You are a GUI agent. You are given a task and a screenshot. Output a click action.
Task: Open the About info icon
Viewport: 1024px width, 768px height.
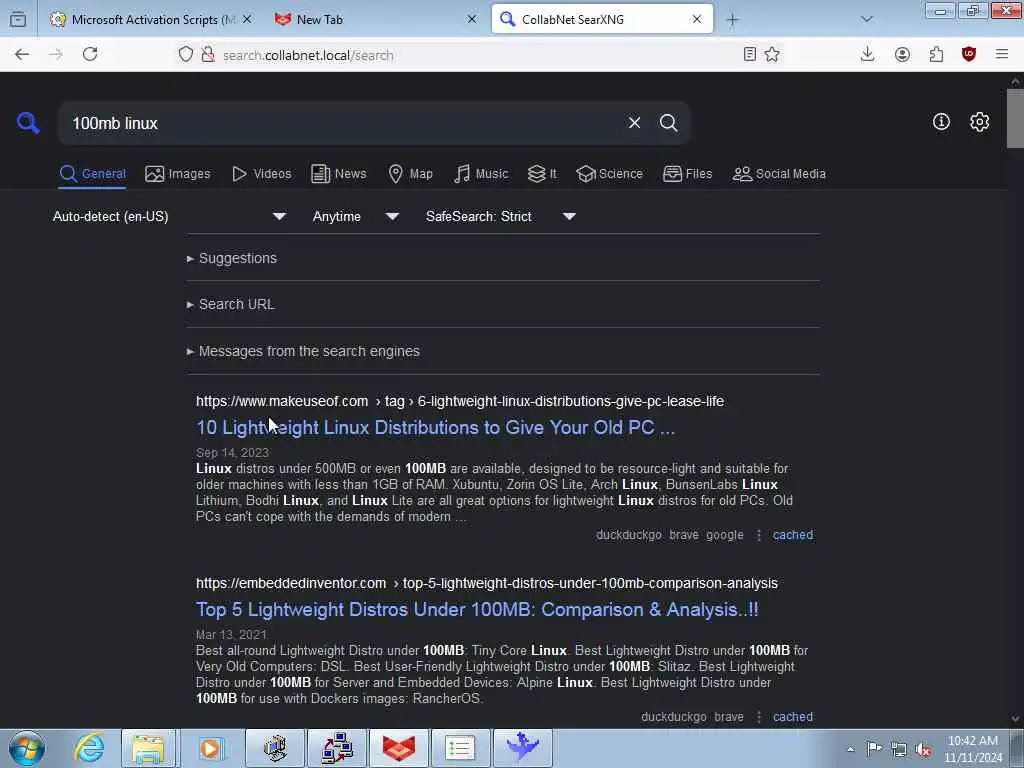click(941, 121)
